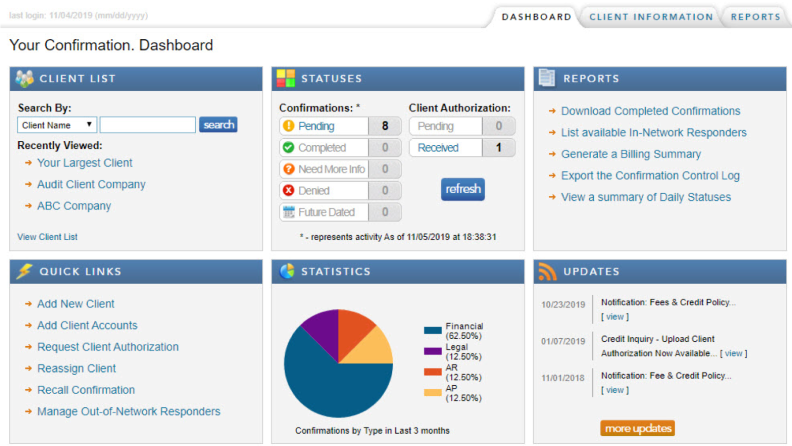
Task: Click the Denied red X icon
Action: click(x=289, y=190)
